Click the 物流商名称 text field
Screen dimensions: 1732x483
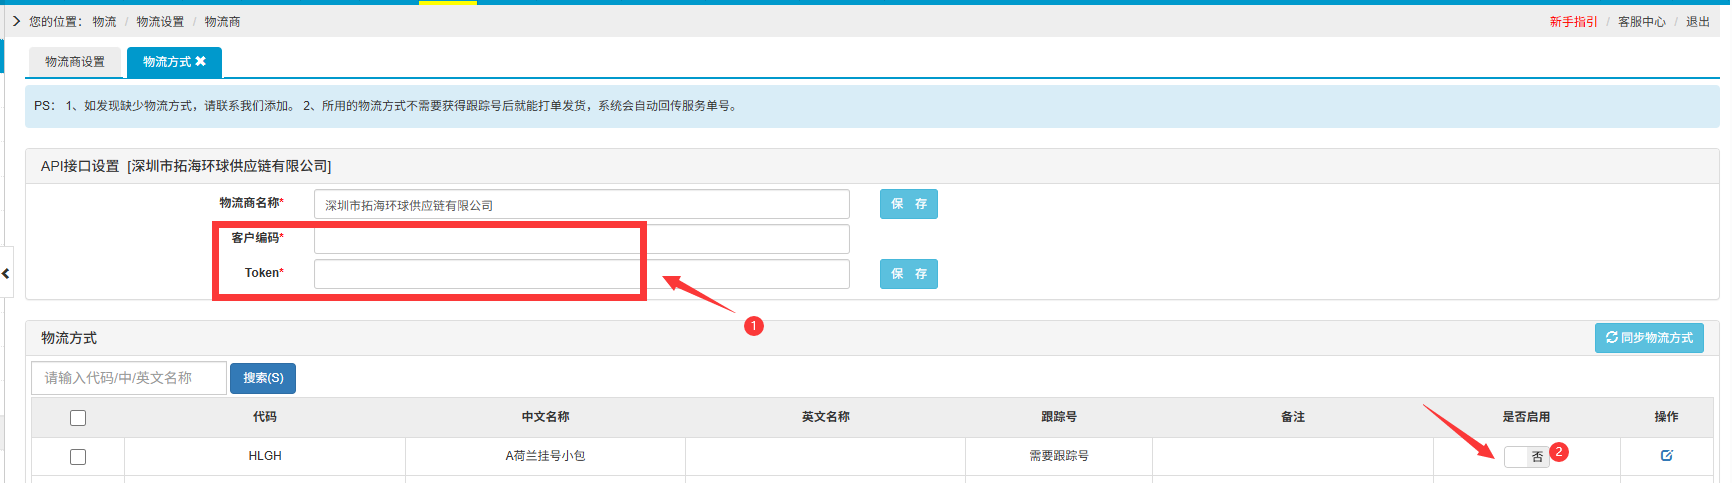[x=581, y=205]
